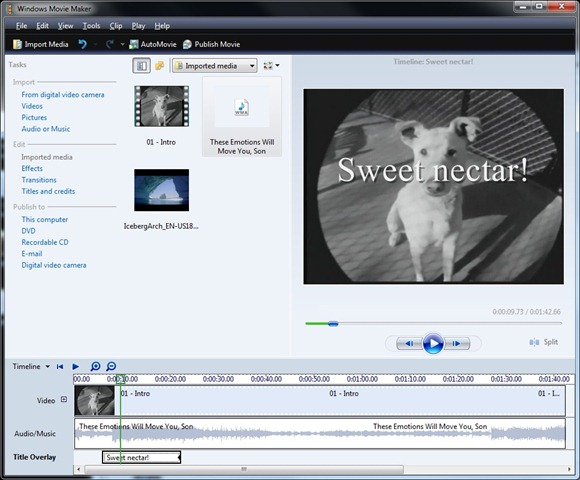Select the These Emotions Will Move You audio file
Screen dimensions: 580x480
click(x=242, y=116)
